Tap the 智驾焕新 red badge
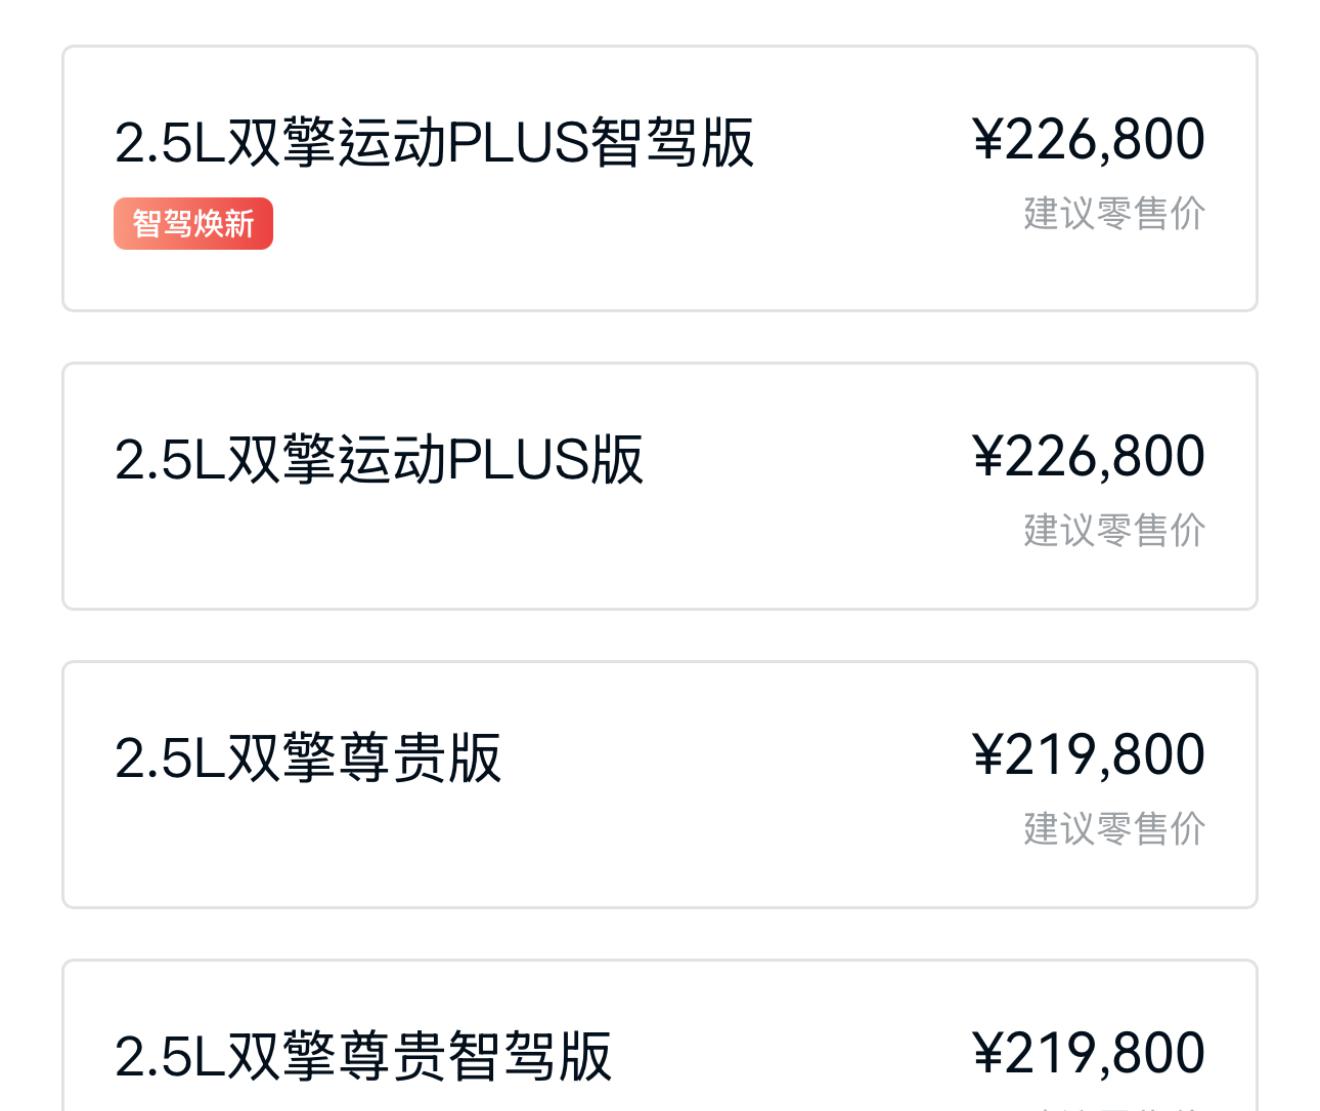This screenshot has height=1111, width=1320. (x=193, y=223)
